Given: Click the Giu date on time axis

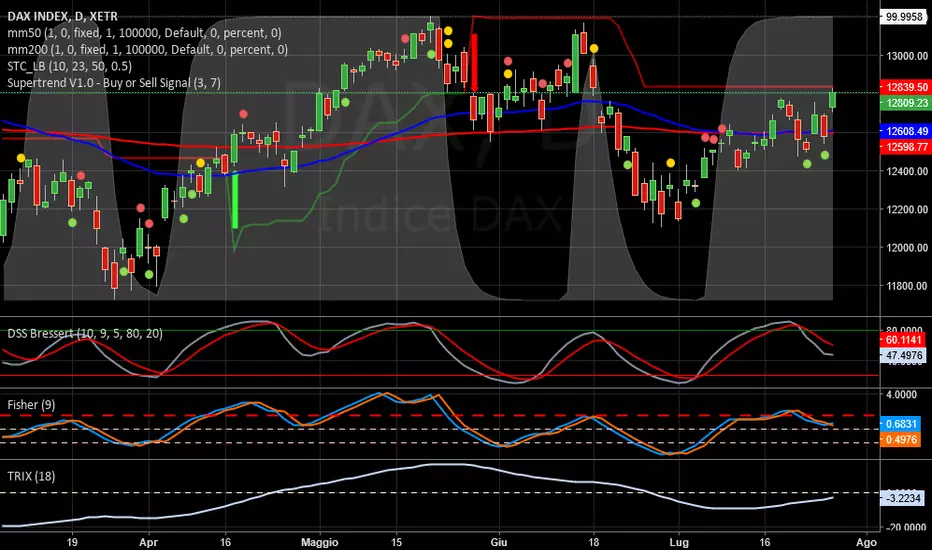Looking at the screenshot, I should [499, 542].
